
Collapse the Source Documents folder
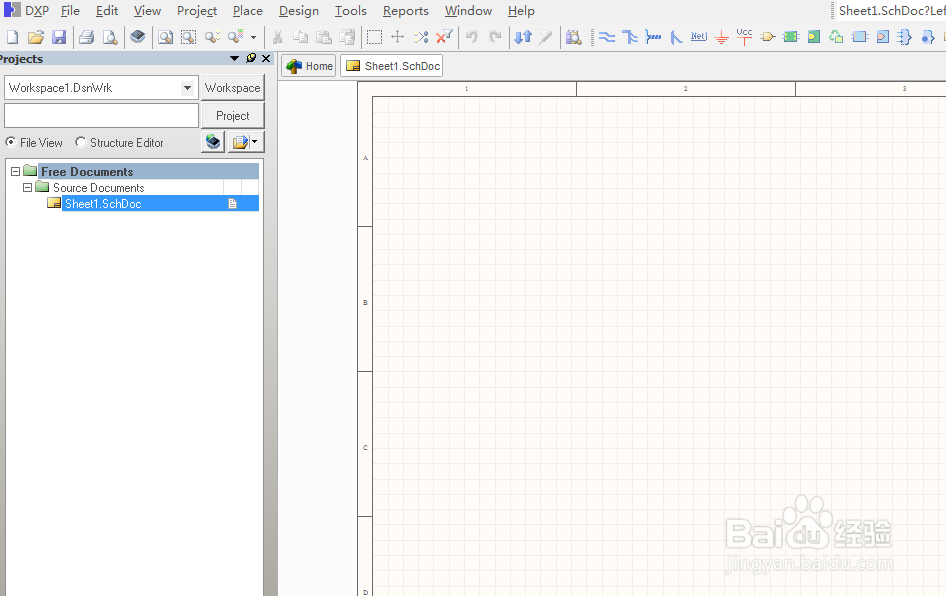[x=28, y=188]
